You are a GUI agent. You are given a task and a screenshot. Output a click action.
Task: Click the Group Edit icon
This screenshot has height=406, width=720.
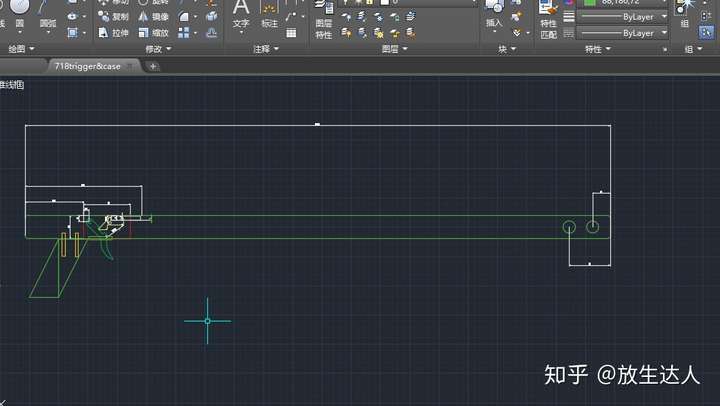click(706, 17)
